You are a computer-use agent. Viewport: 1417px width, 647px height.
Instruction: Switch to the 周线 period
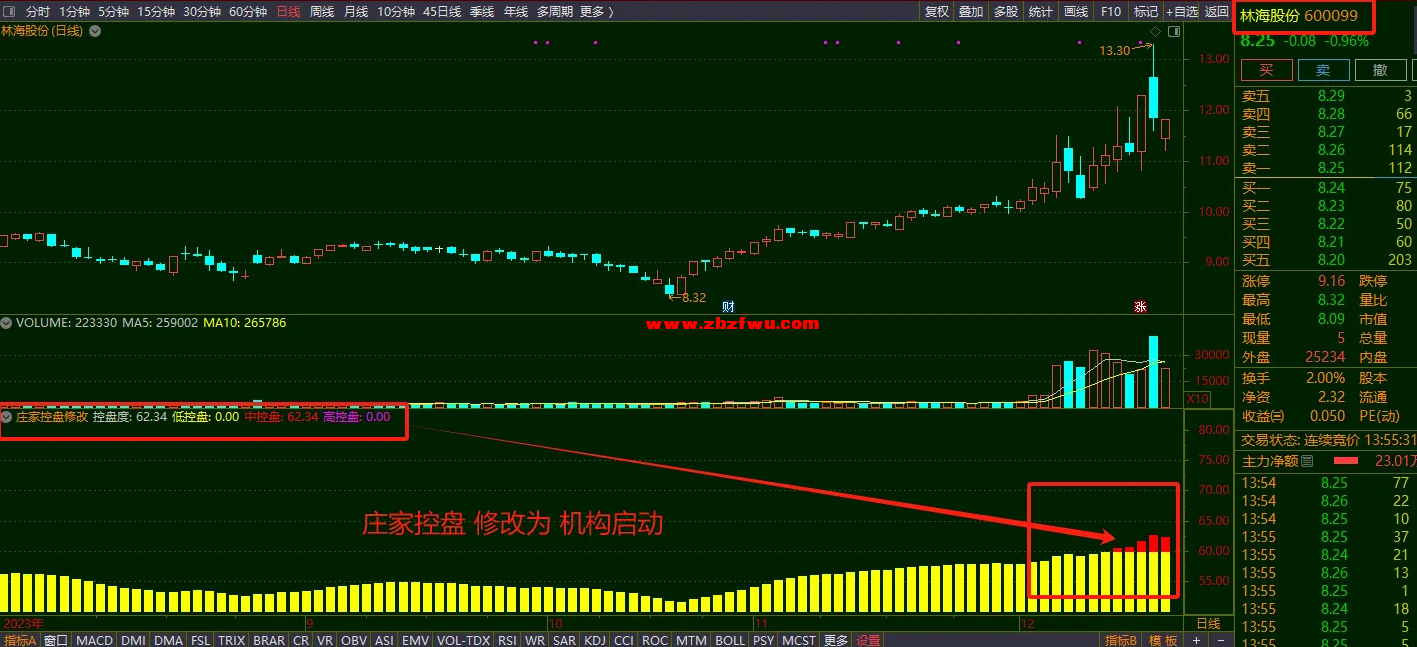(322, 12)
